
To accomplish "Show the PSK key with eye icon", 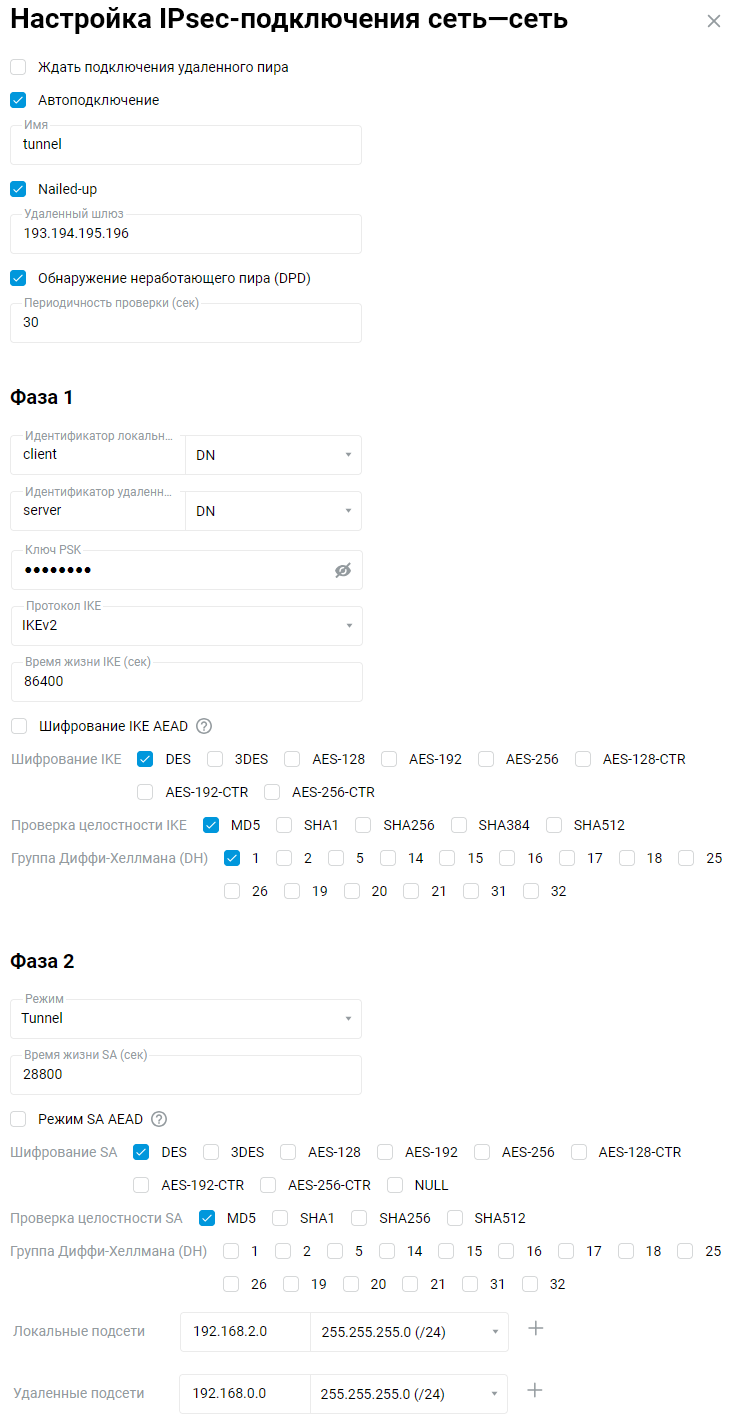I will click(x=343, y=570).
